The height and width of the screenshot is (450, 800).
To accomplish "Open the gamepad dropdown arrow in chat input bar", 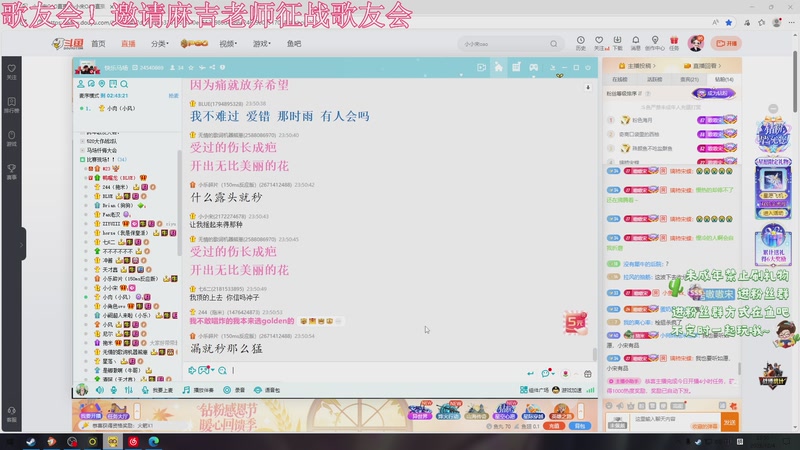I will click(x=213, y=370).
